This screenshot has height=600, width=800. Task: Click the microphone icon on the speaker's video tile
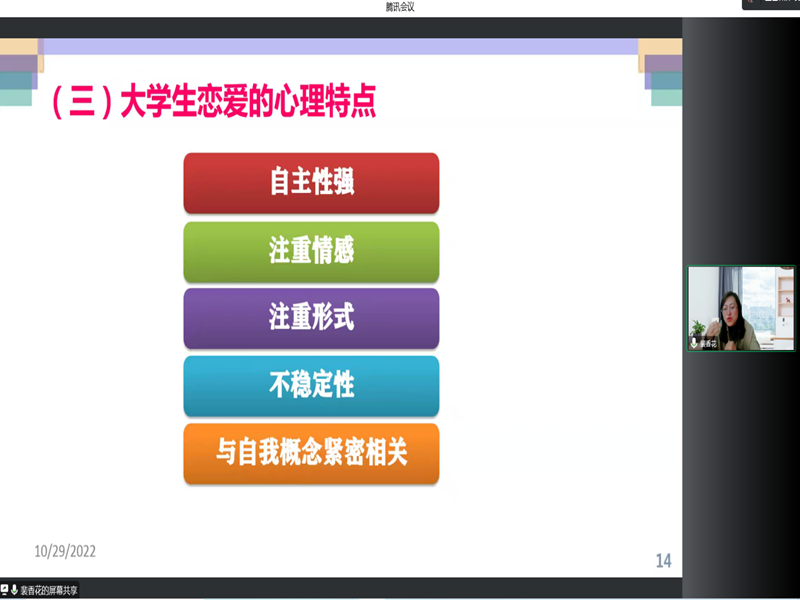[x=694, y=342]
